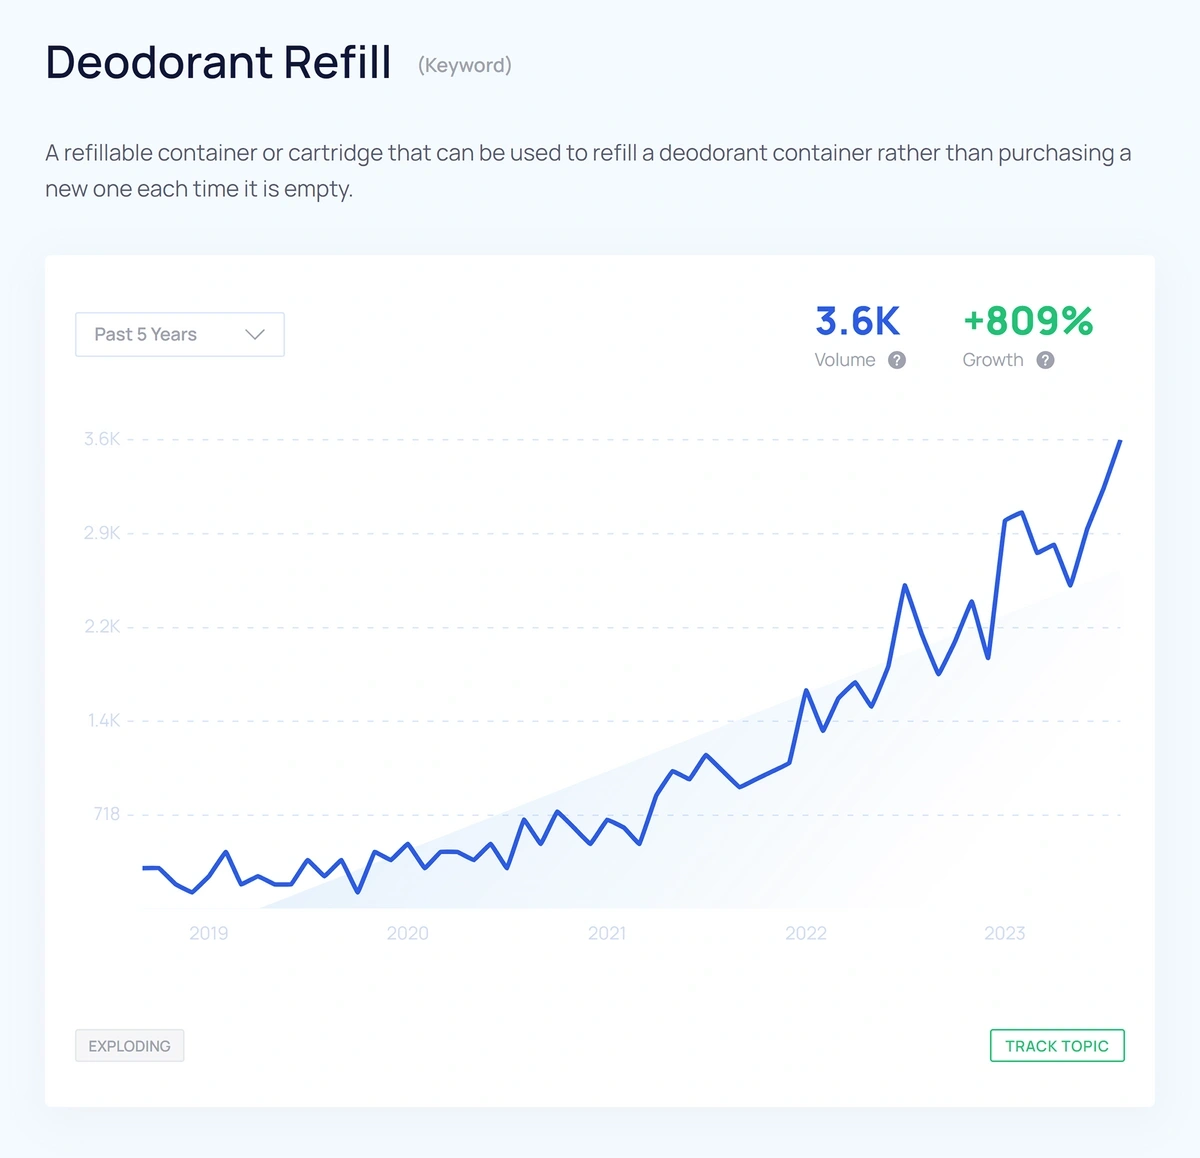Click the 2023 x-axis label
This screenshot has height=1158, width=1200.
point(1004,933)
